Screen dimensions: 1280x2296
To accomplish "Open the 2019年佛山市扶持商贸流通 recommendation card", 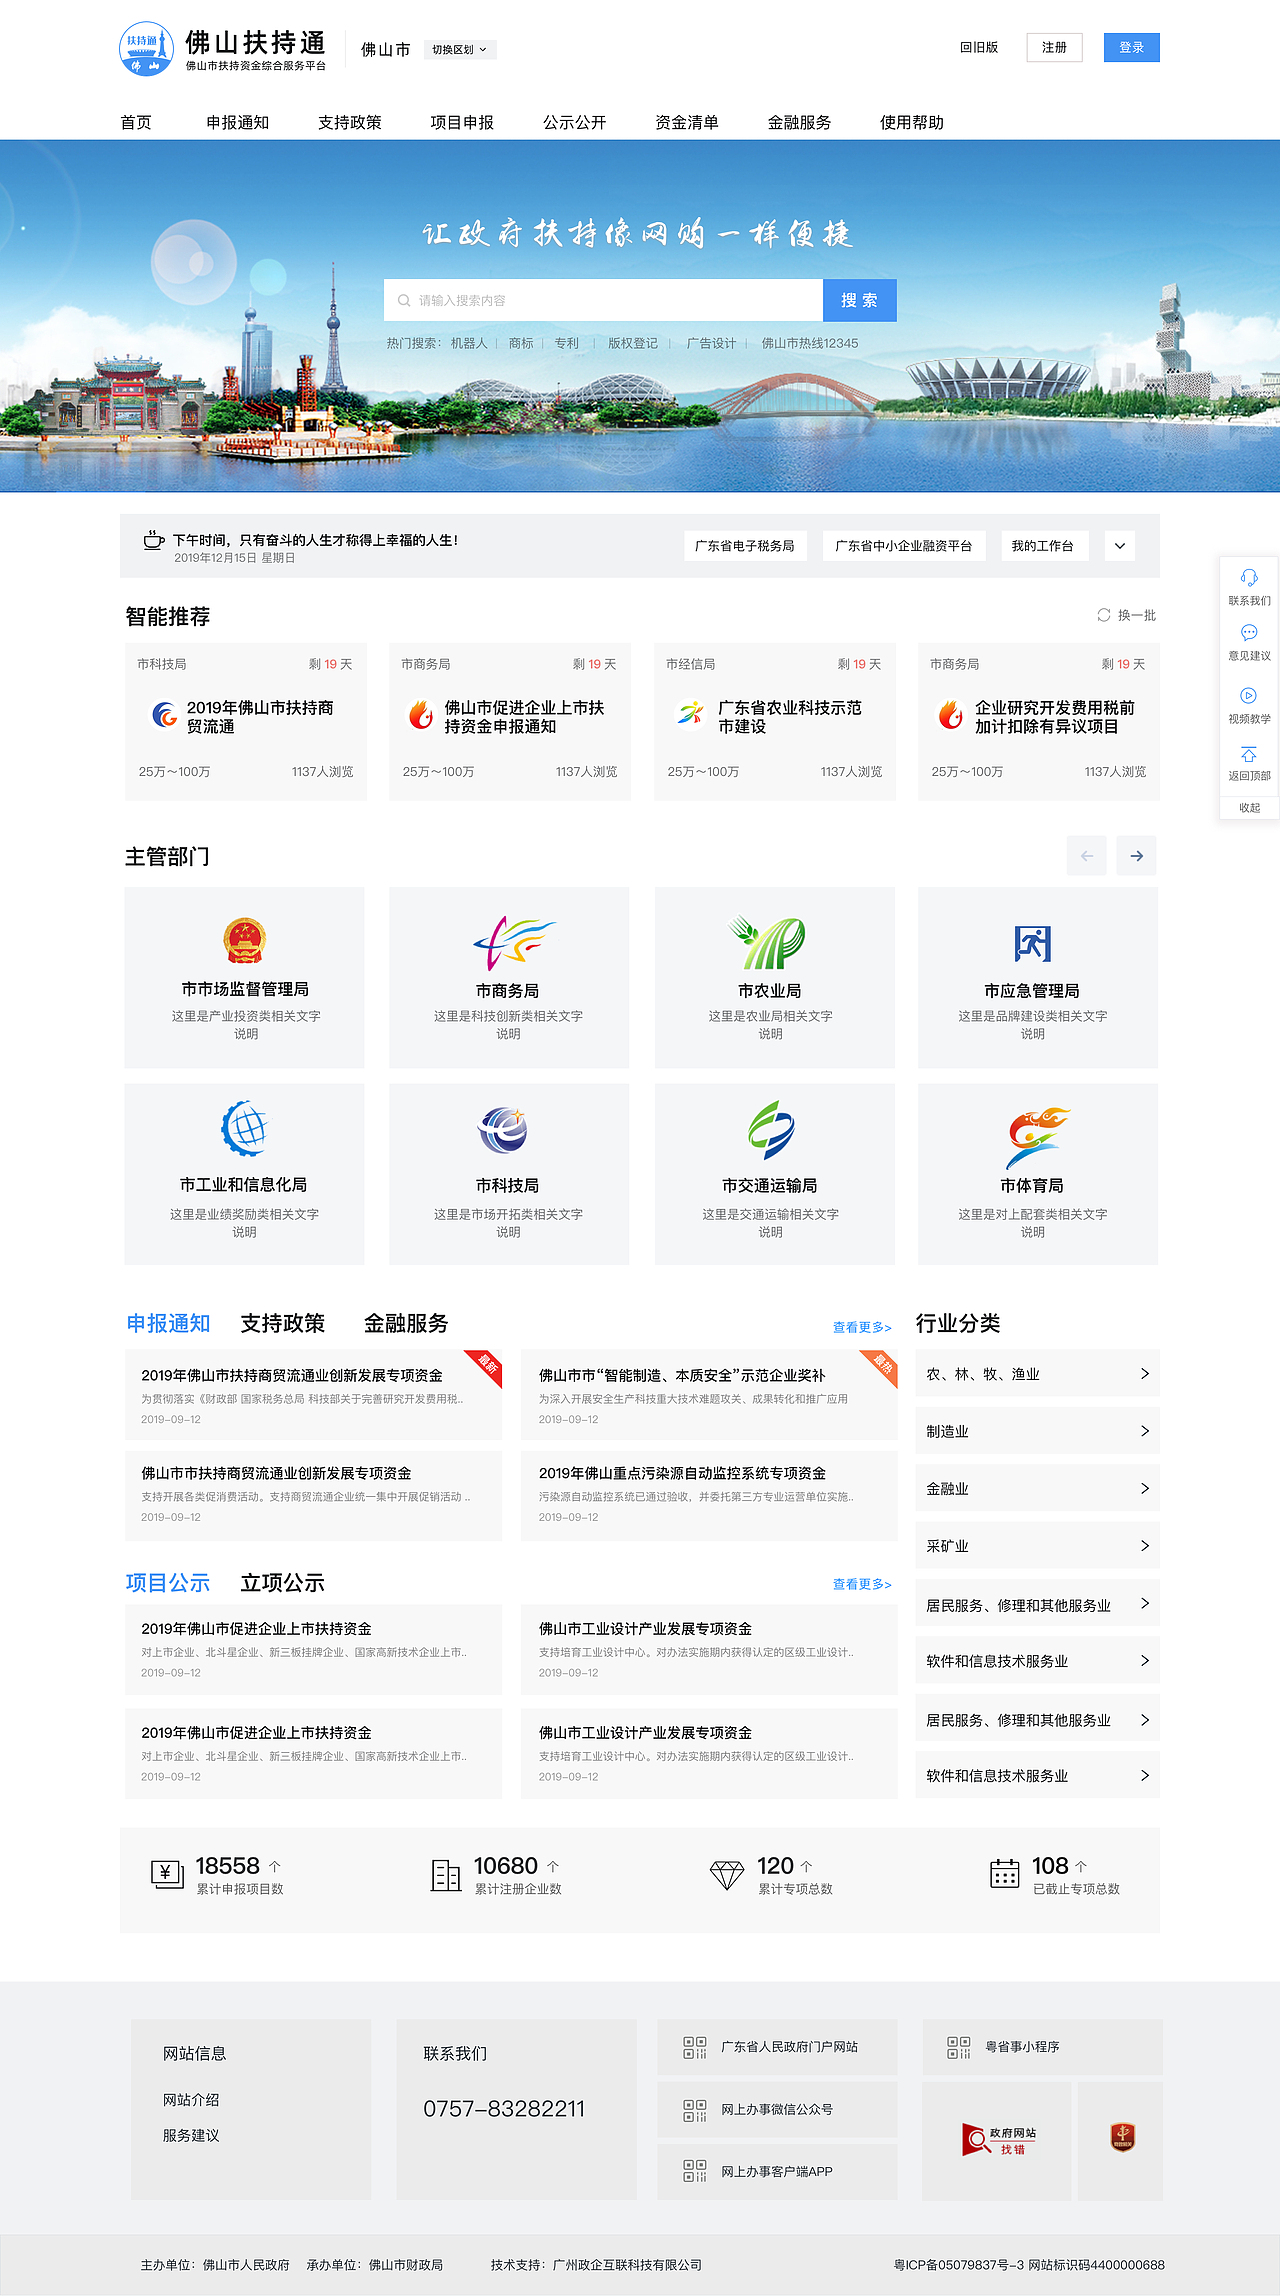I will [246, 721].
